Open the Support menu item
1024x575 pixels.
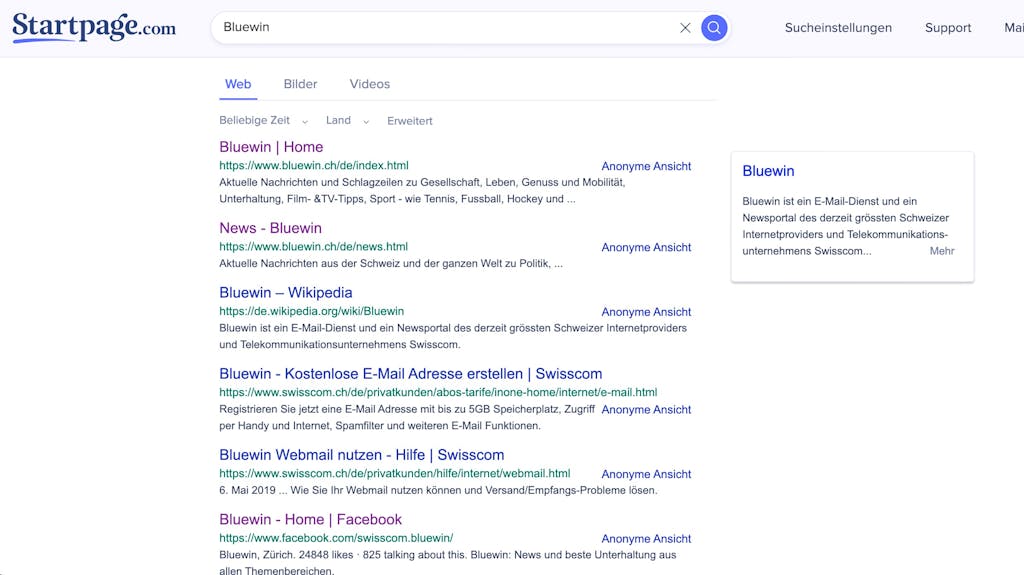click(948, 27)
